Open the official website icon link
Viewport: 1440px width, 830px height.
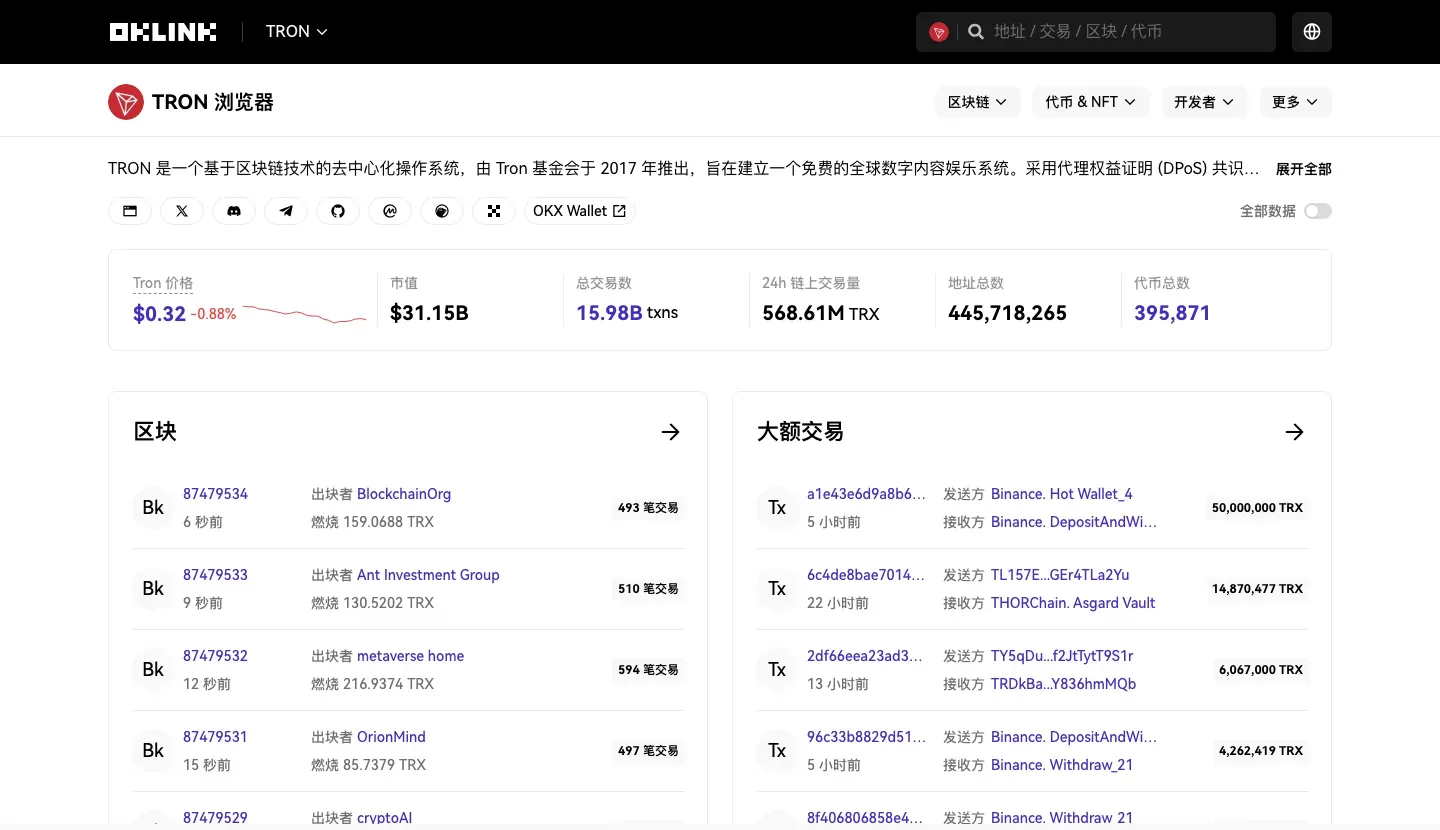point(130,211)
